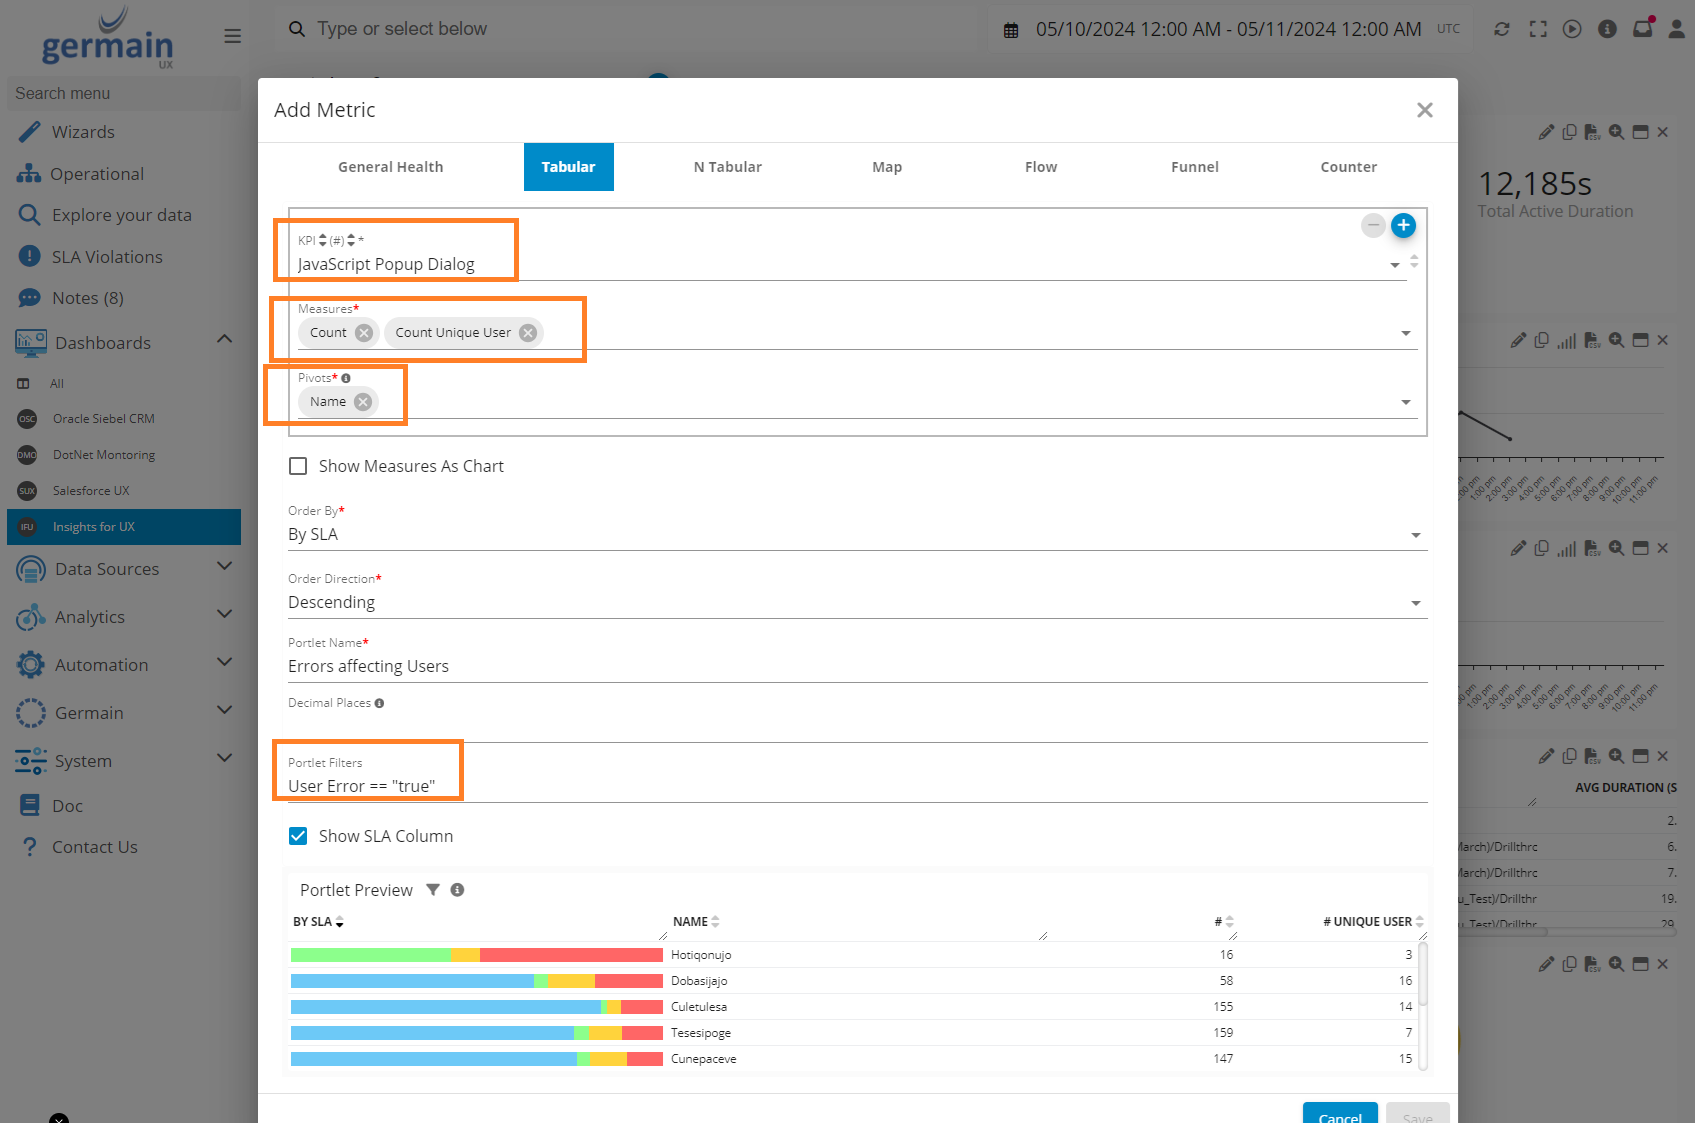Close the Add Metric dialog
The height and width of the screenshot is (1123, 1695).
click(1424, 110)
